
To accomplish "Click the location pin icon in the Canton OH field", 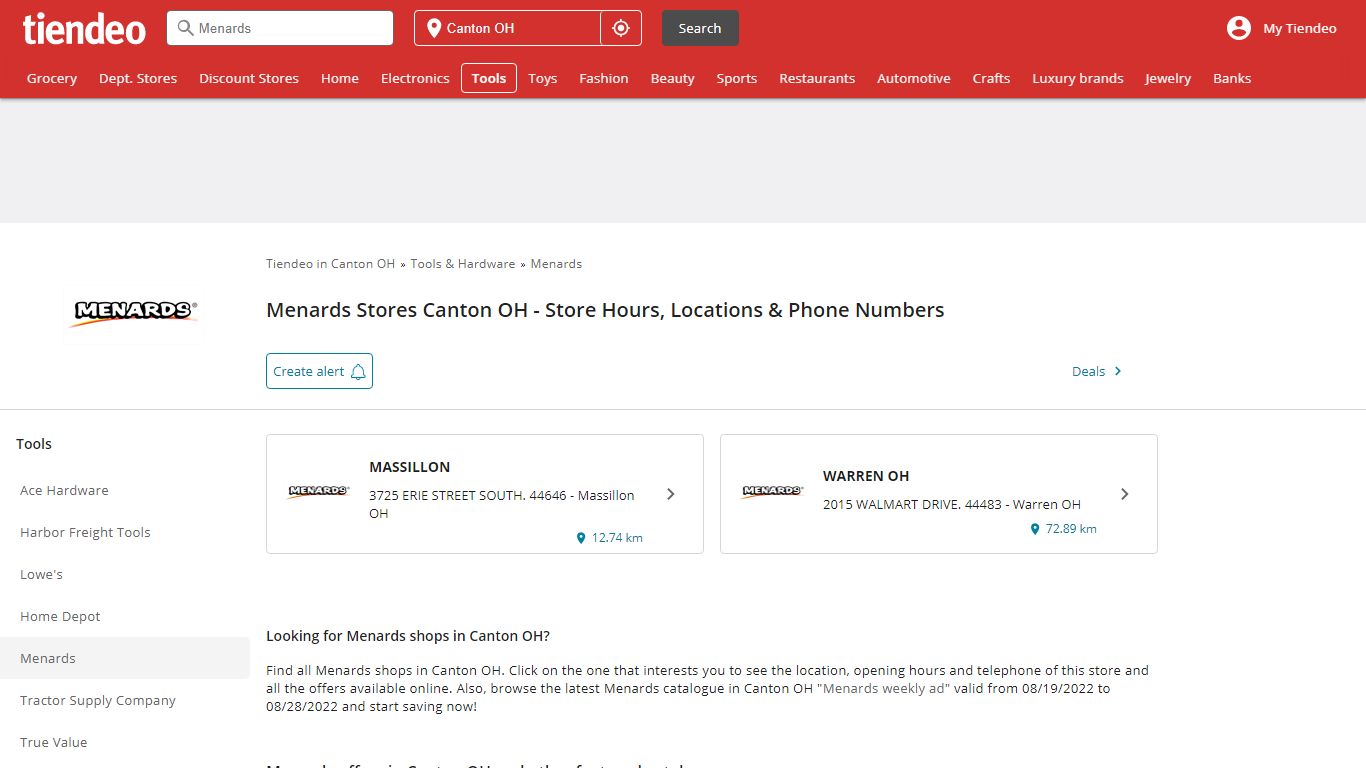I will coord(434,28).
